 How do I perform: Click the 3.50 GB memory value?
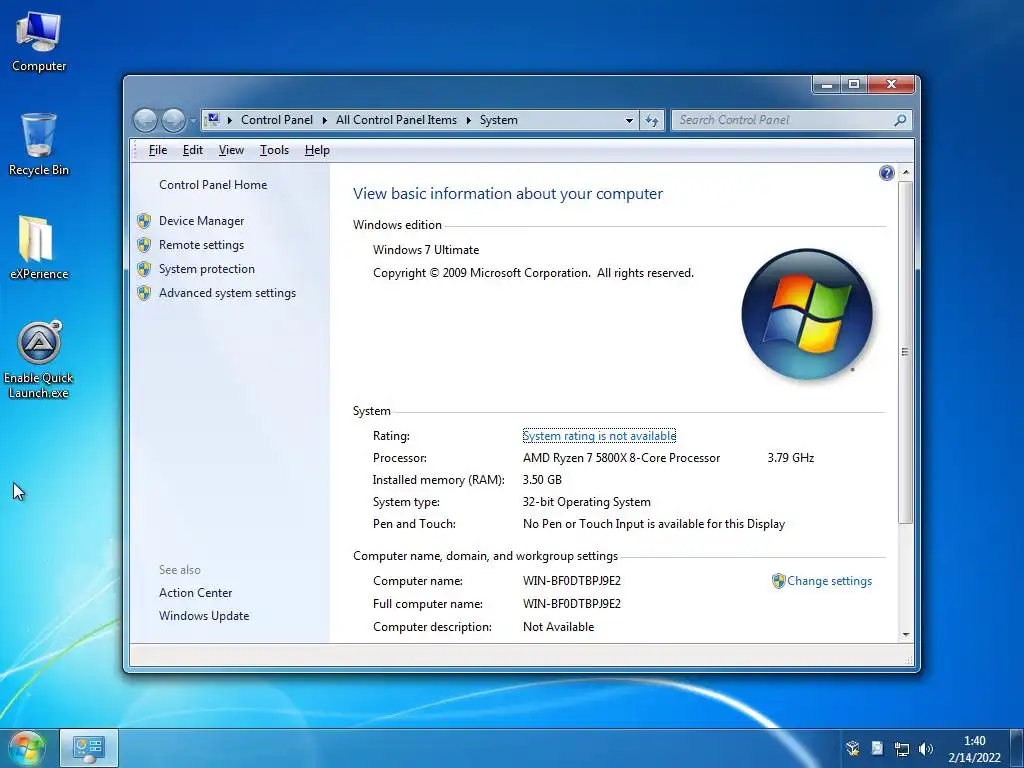click(542, 480)
